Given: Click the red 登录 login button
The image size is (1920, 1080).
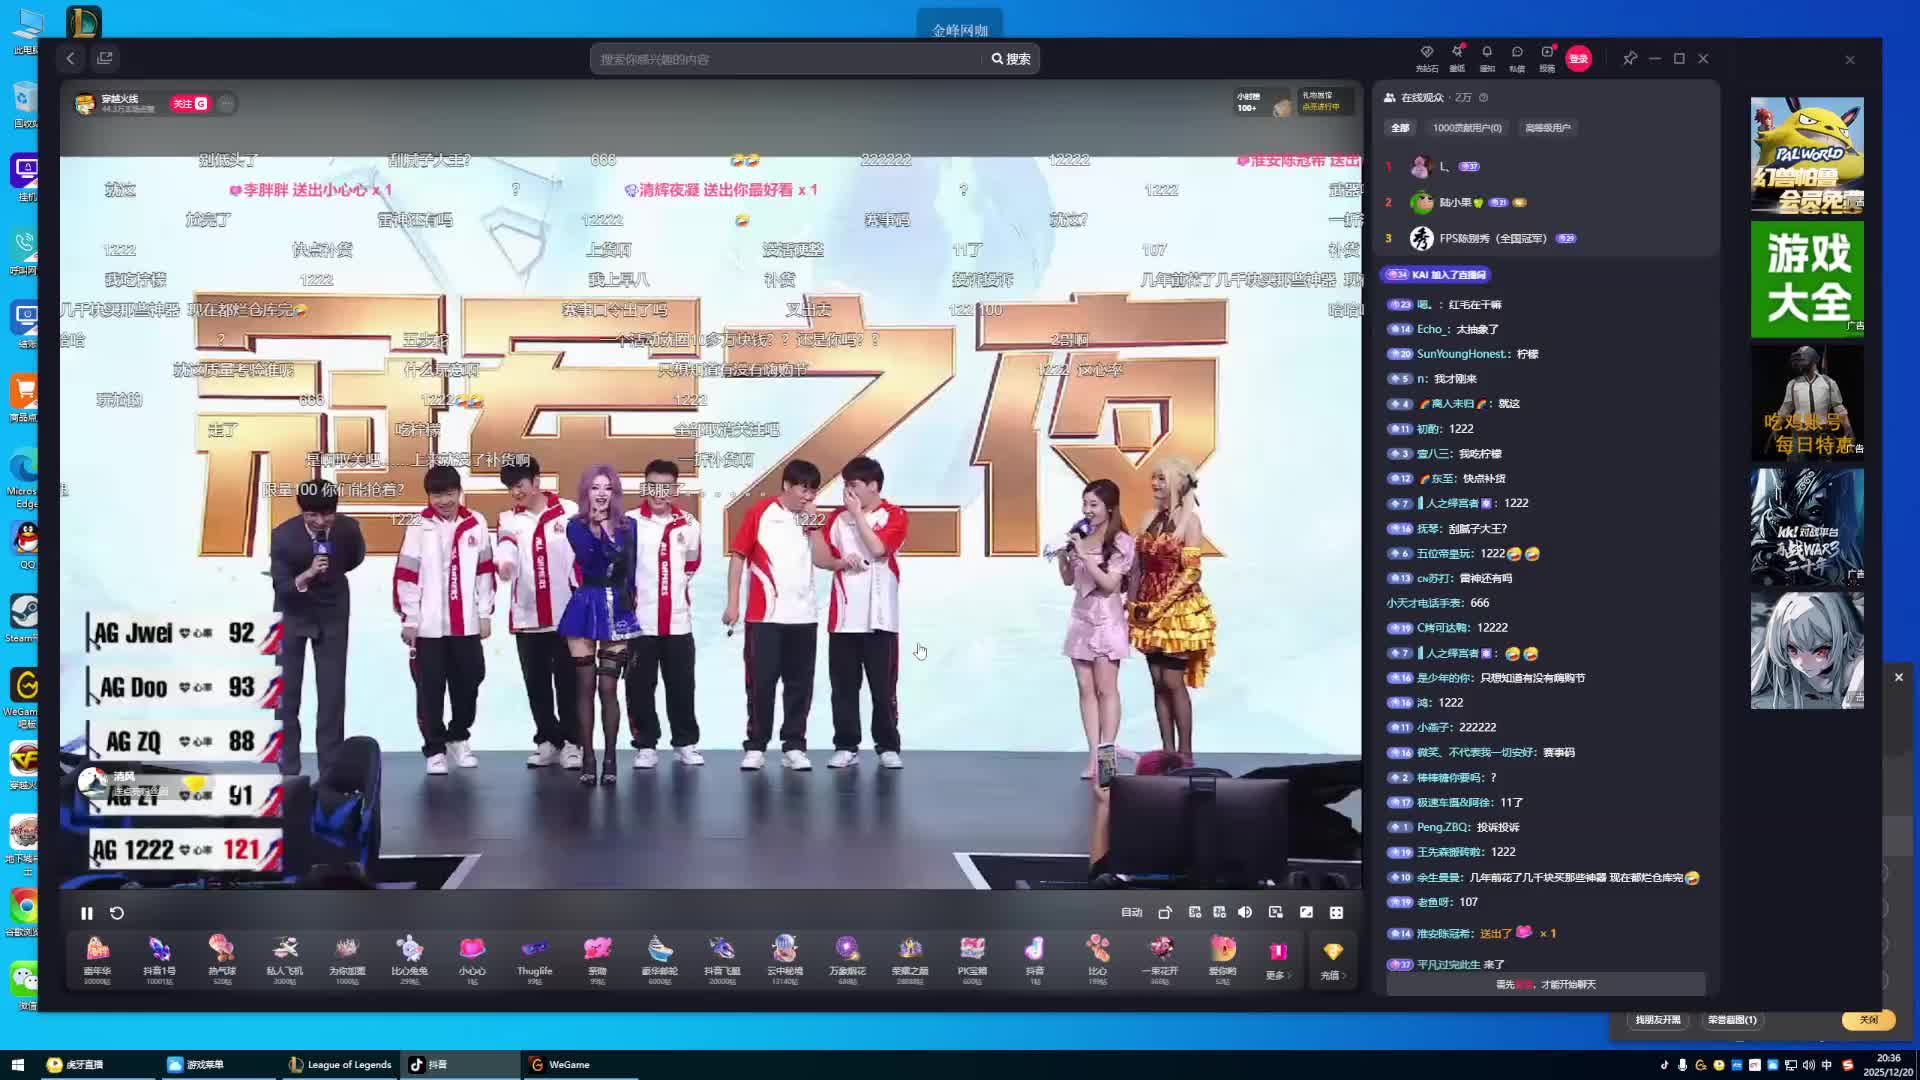Looking at the screenshot, I should coord(1578,58).
